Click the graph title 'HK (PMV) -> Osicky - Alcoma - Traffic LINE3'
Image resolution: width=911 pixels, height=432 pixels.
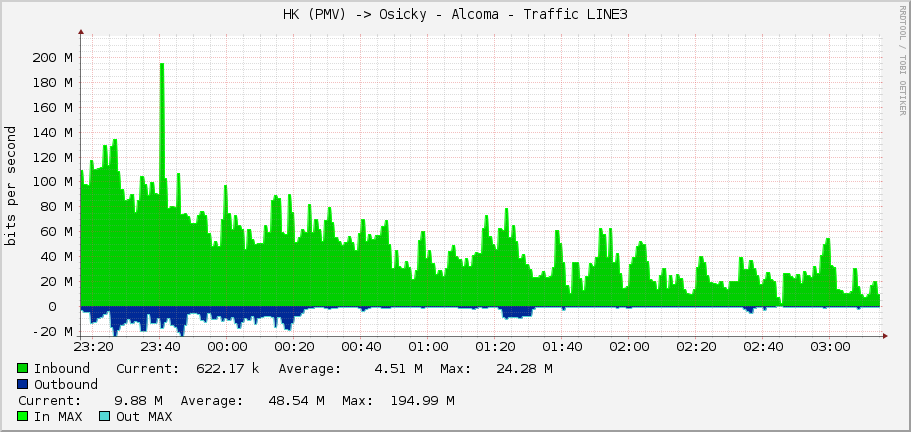[x=455, y=15]
